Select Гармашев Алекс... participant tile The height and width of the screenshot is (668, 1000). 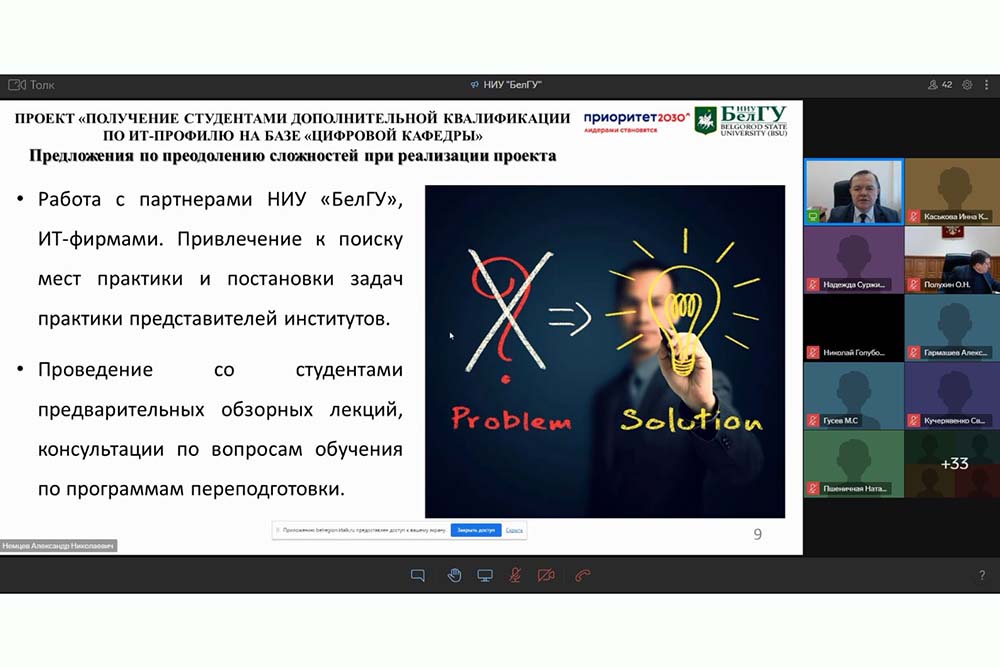tap(952, 328)
